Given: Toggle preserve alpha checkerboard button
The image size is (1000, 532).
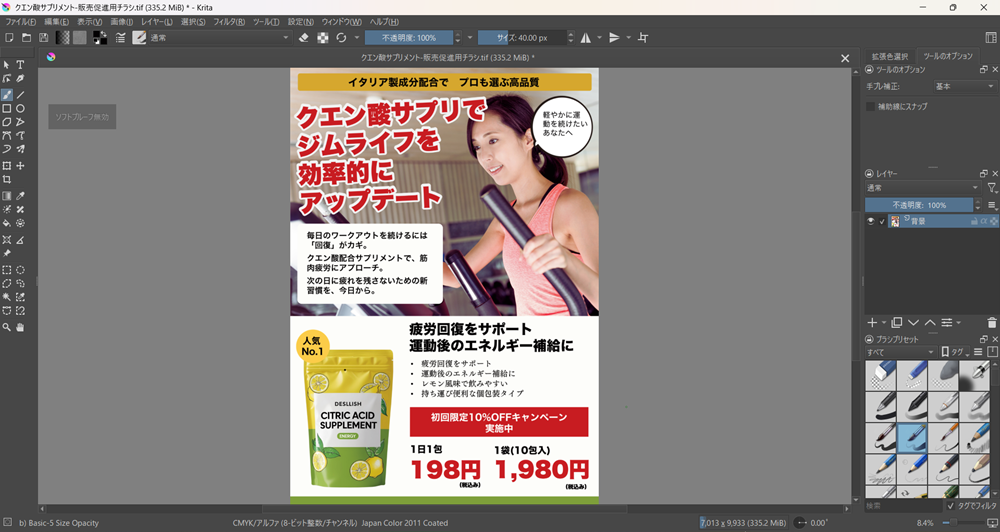Looking at the screenshot, I should 323,38.
